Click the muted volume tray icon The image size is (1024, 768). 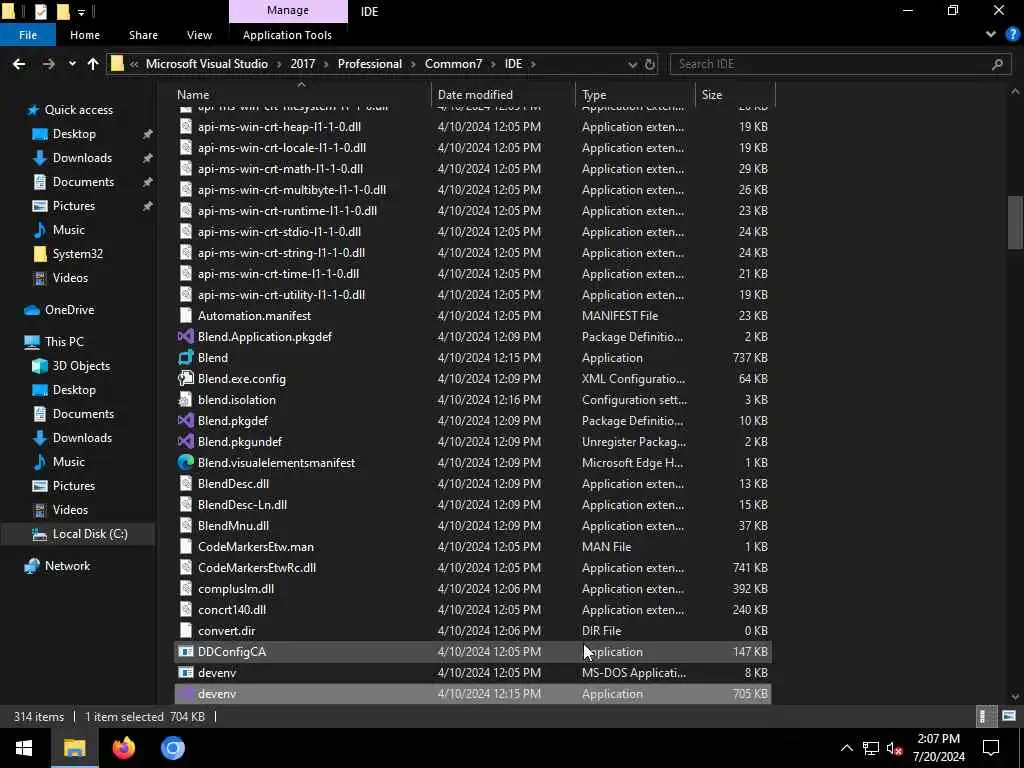[x=895, y=748]
